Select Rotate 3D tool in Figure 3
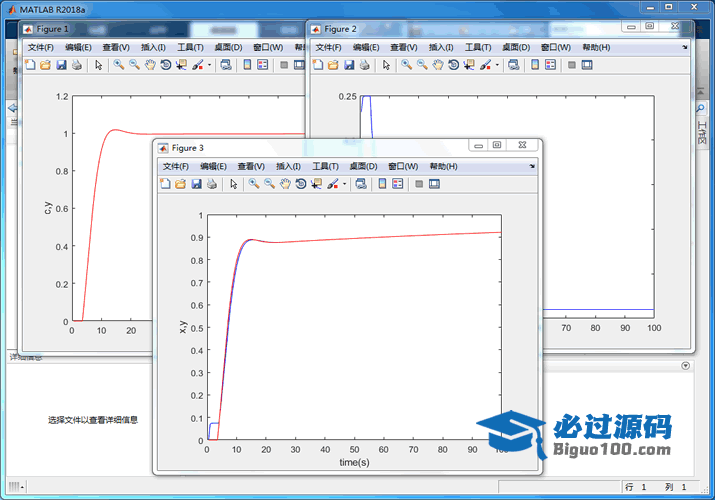Screen dimensions: 715x500 coord(301,184)
